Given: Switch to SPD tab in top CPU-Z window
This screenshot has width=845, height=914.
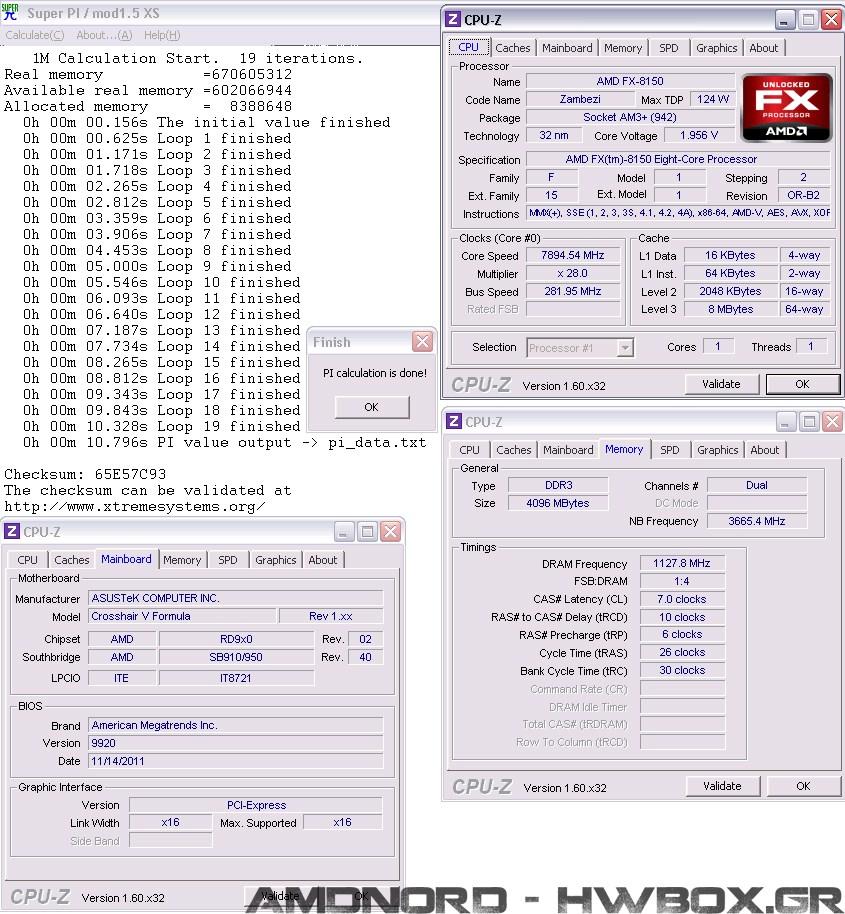Looking at the screenshot, I should tap(668, 48).
